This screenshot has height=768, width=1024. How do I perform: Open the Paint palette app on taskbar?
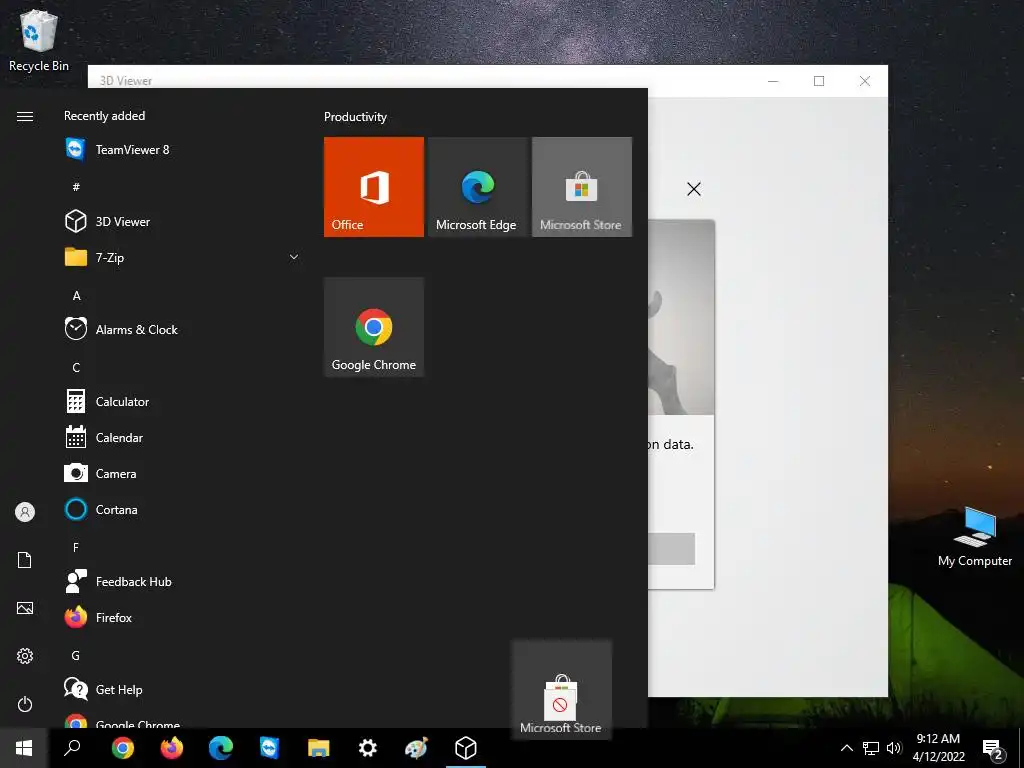(417, 748)
